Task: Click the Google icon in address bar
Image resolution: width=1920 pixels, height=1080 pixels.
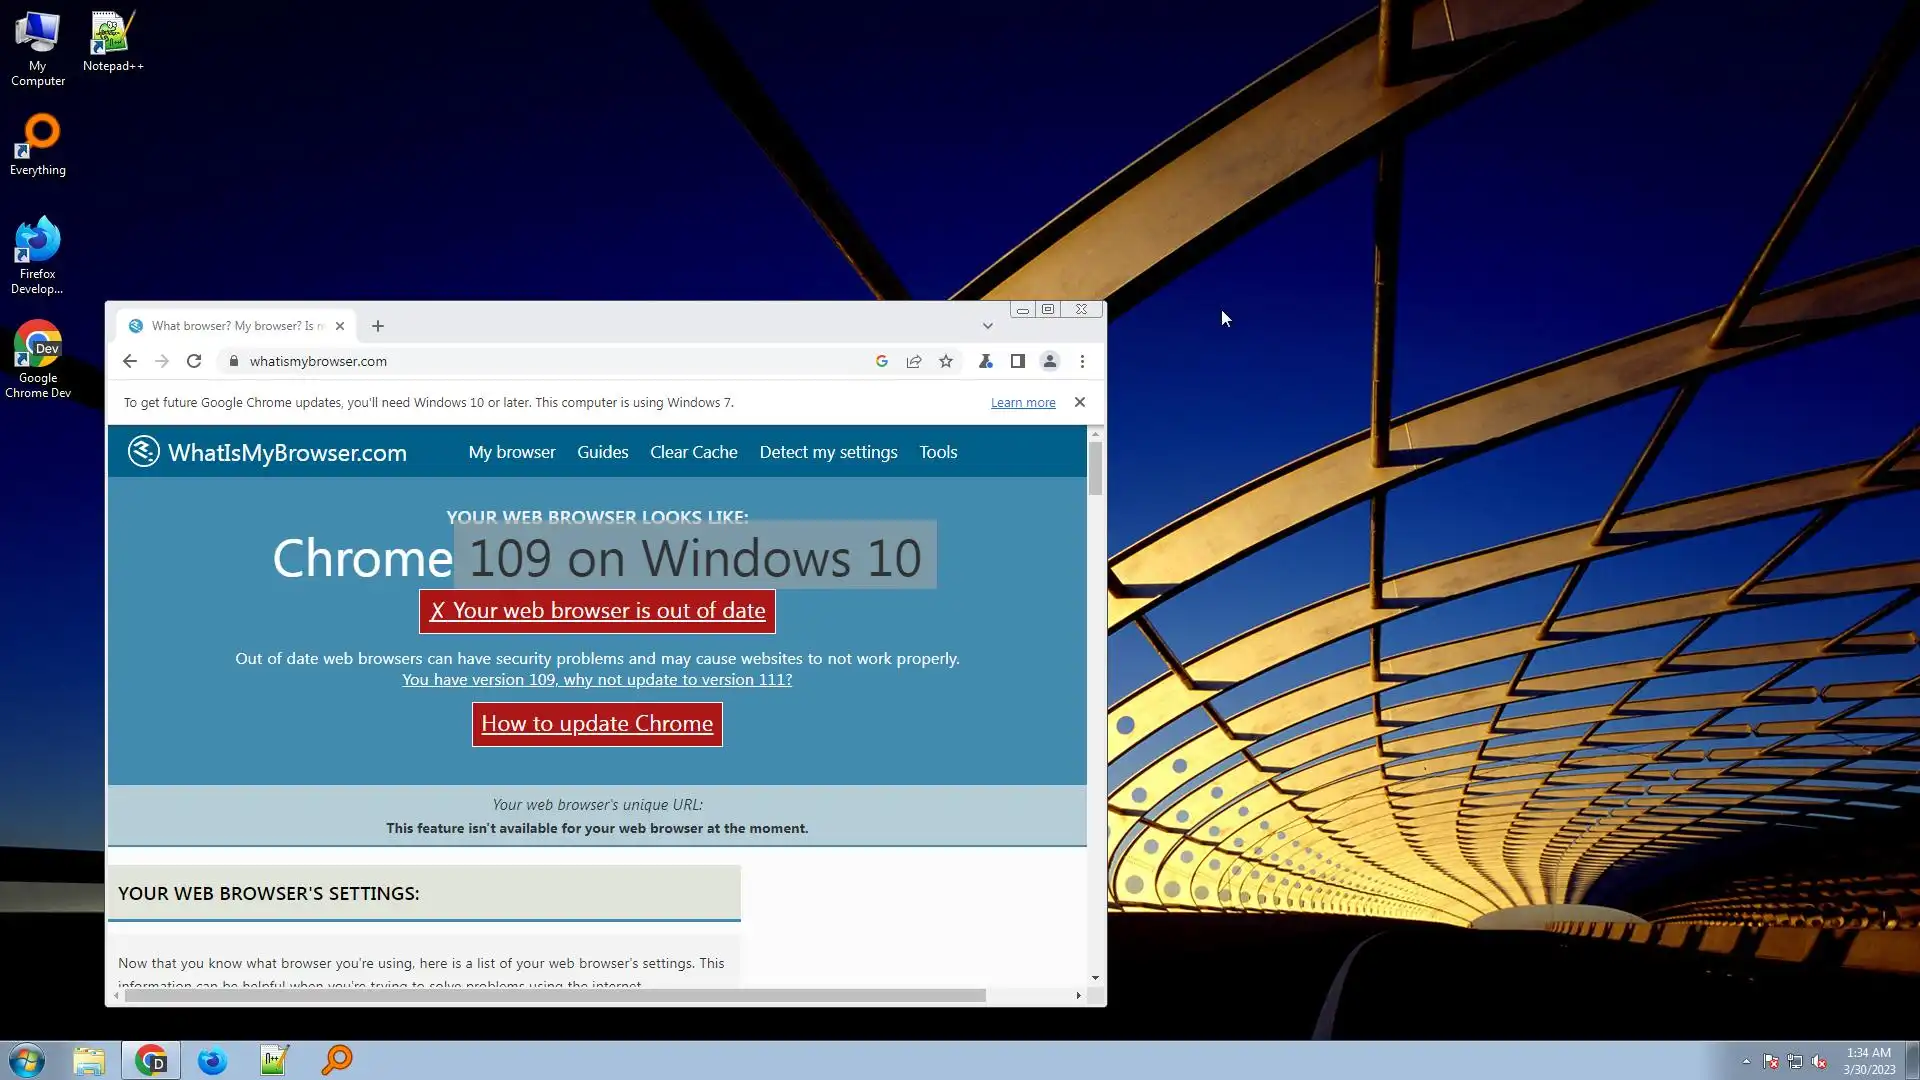Action: 882,361
